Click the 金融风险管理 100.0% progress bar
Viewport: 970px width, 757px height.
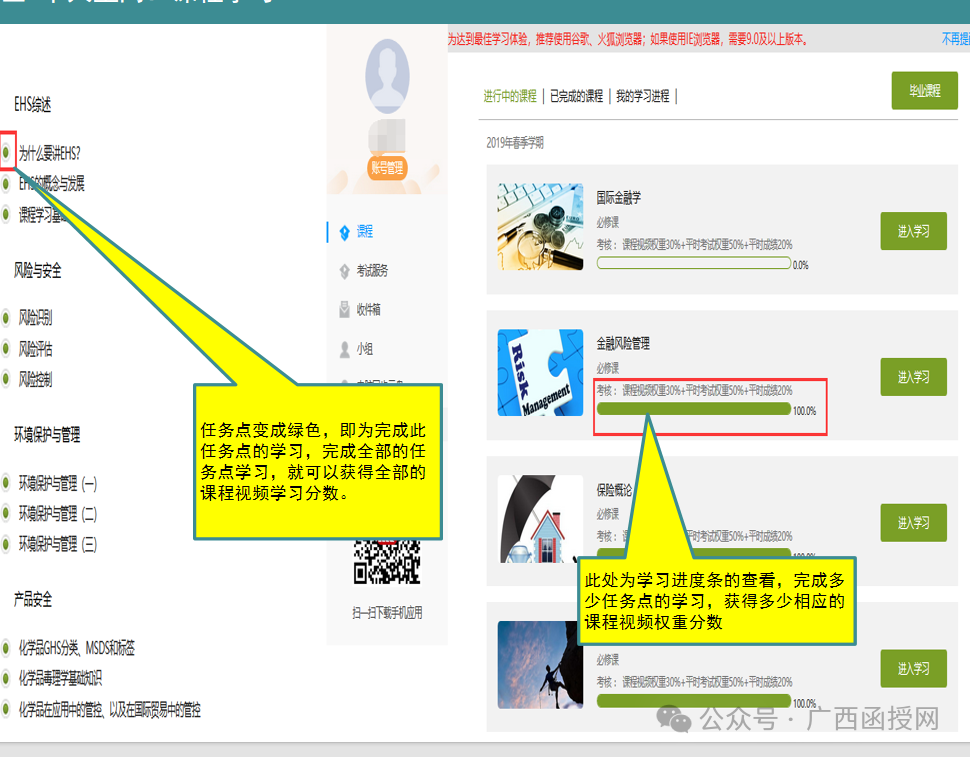(x=693, y=409)
